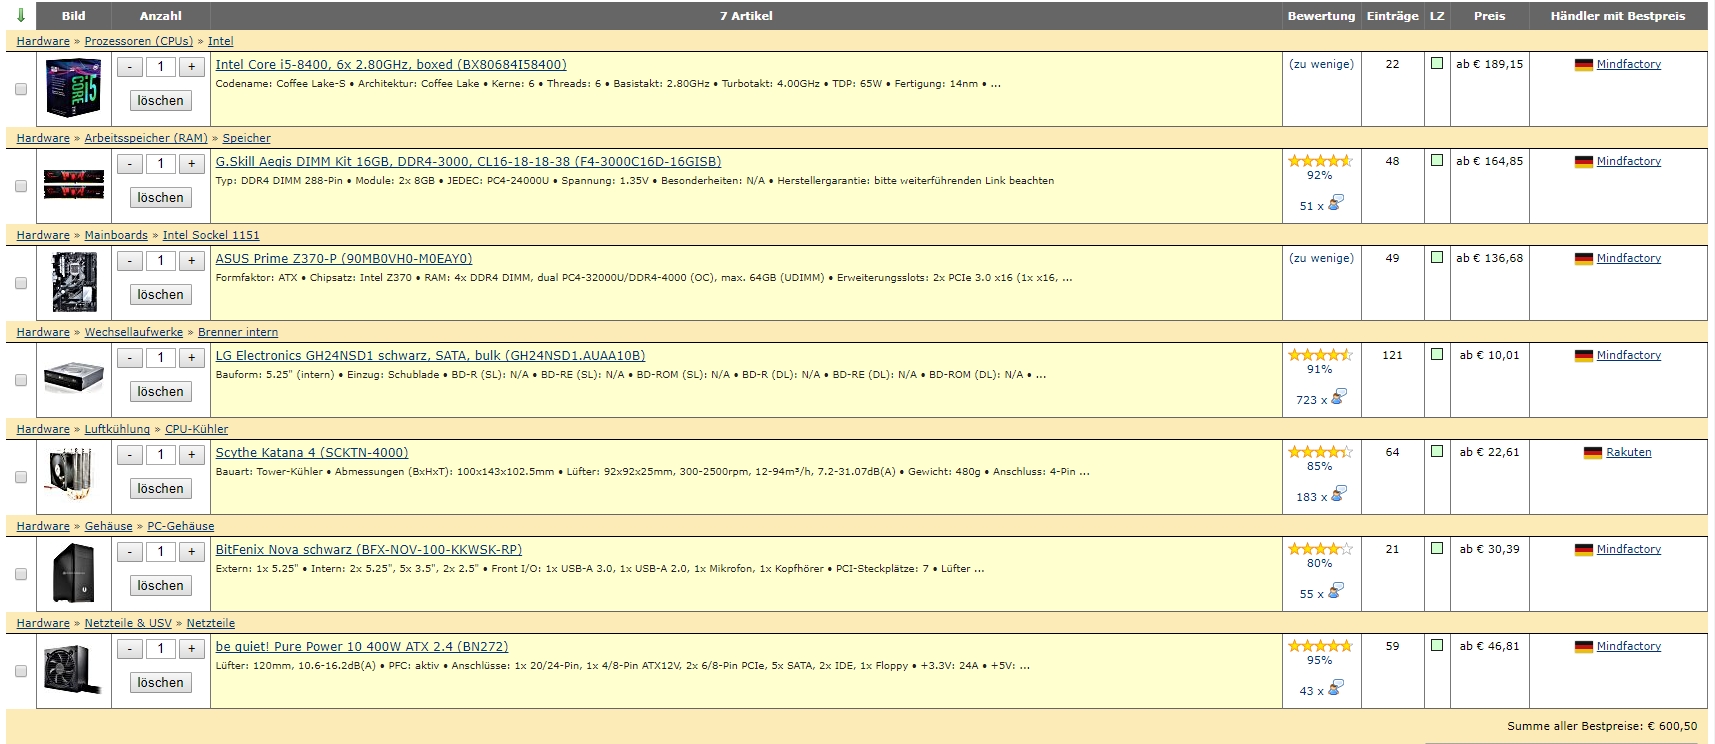Click reviews icon for be quiet! (43 x)

coord(1336,687)
